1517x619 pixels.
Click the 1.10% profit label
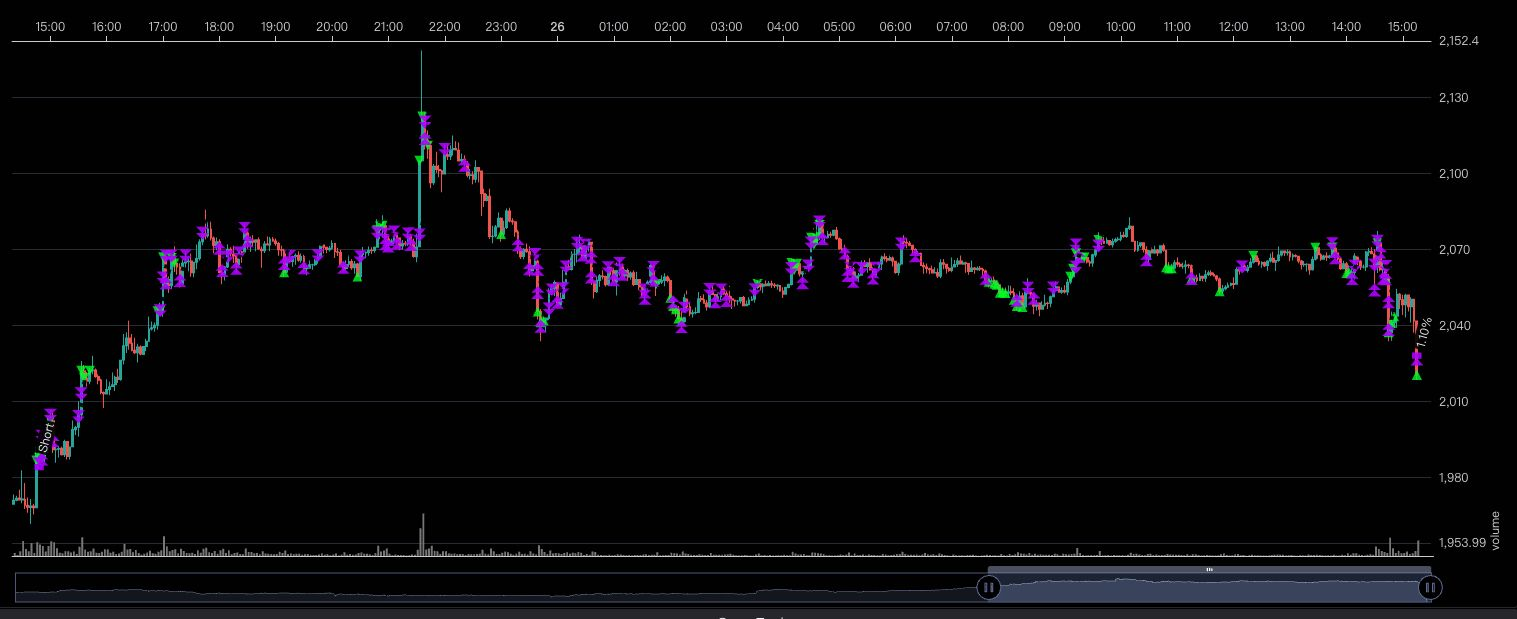(1425, 331)
